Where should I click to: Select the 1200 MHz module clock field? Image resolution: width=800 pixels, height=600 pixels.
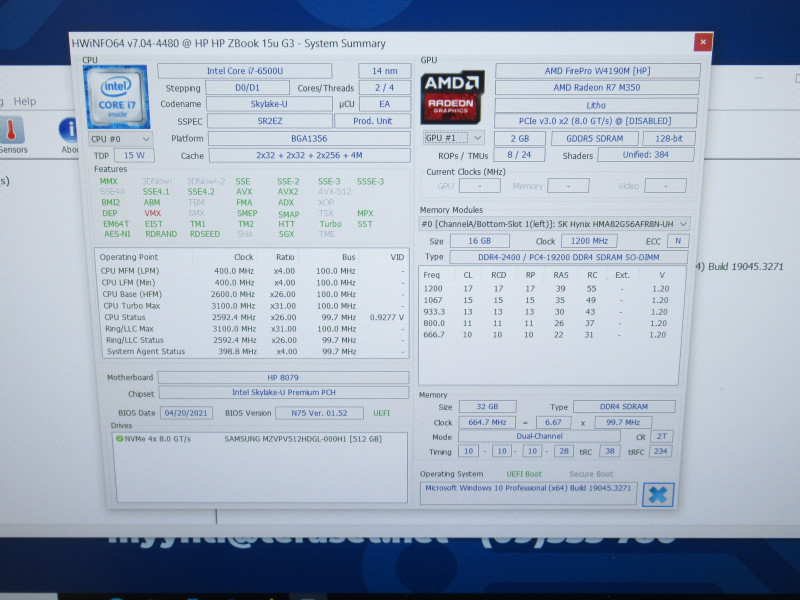coord(589,241)
